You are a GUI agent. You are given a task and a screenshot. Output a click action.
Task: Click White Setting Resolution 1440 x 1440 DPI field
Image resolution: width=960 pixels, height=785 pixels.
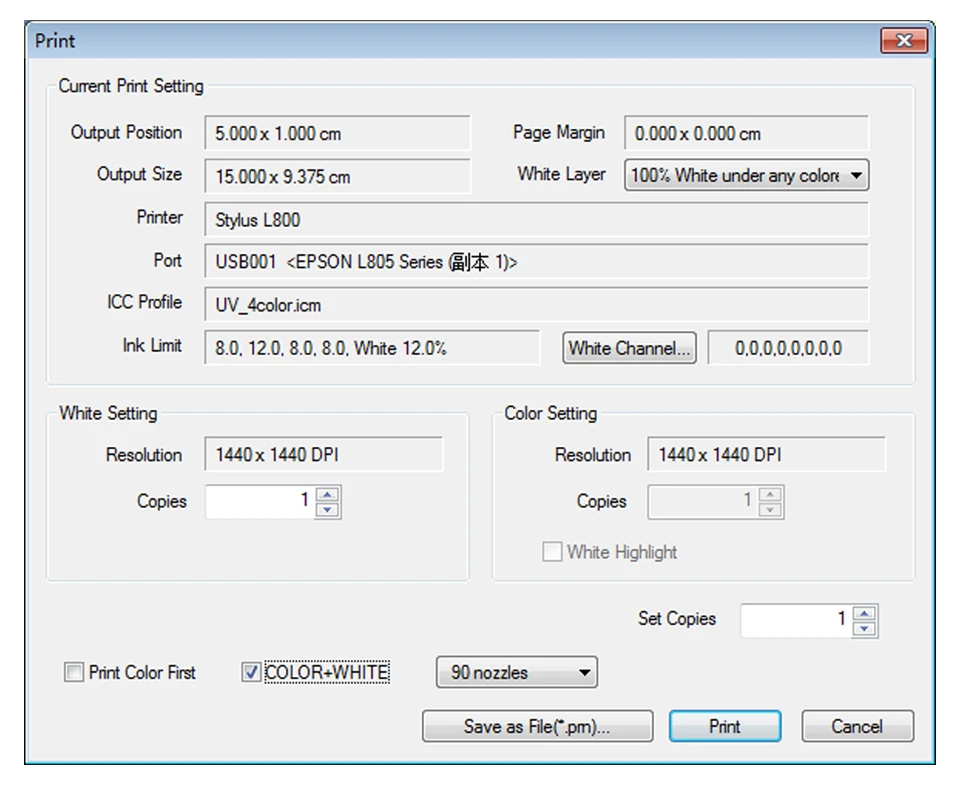point(323,454)
